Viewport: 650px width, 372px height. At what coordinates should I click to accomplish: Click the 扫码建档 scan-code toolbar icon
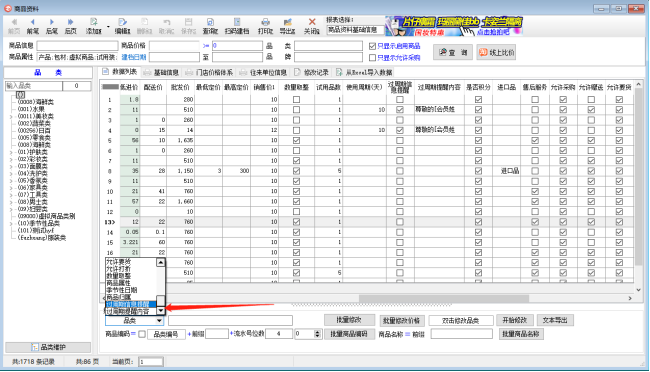237,22
